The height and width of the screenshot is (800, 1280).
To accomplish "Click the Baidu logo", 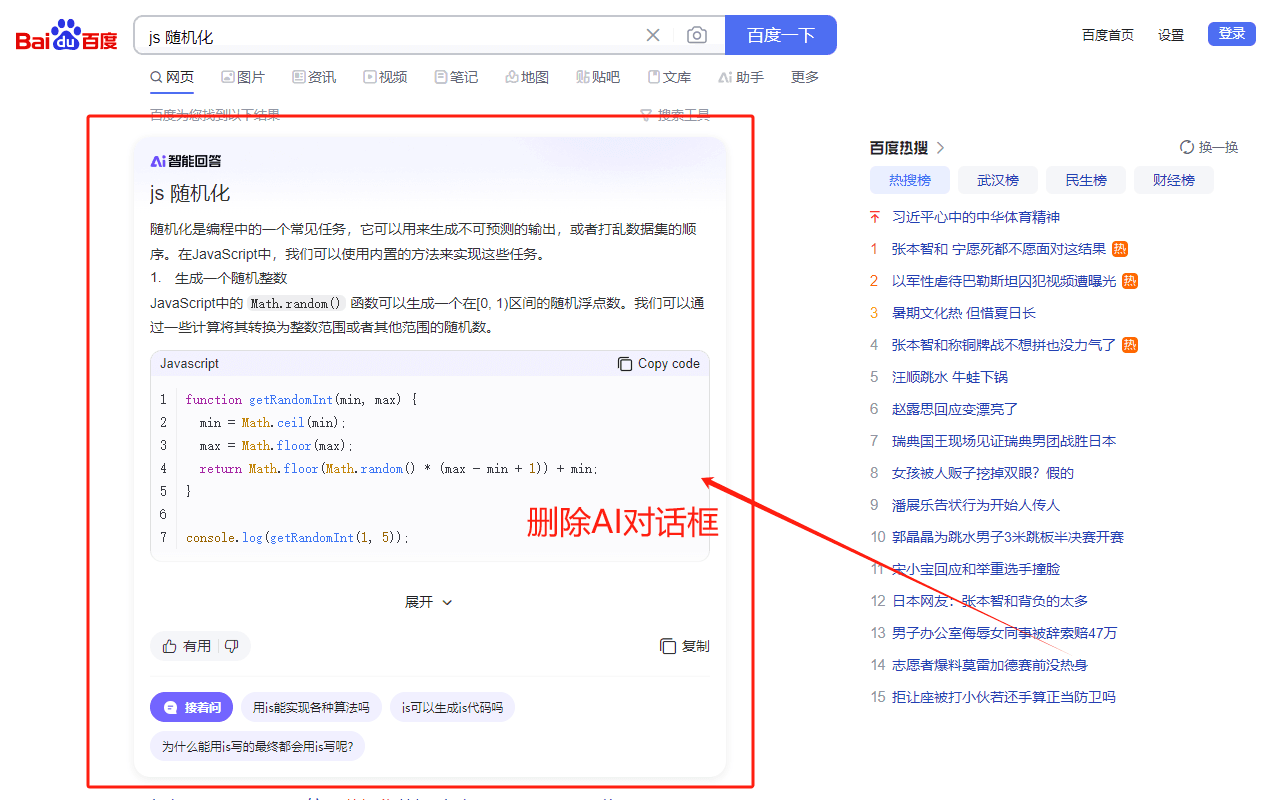I will click(x=66, y=36).
